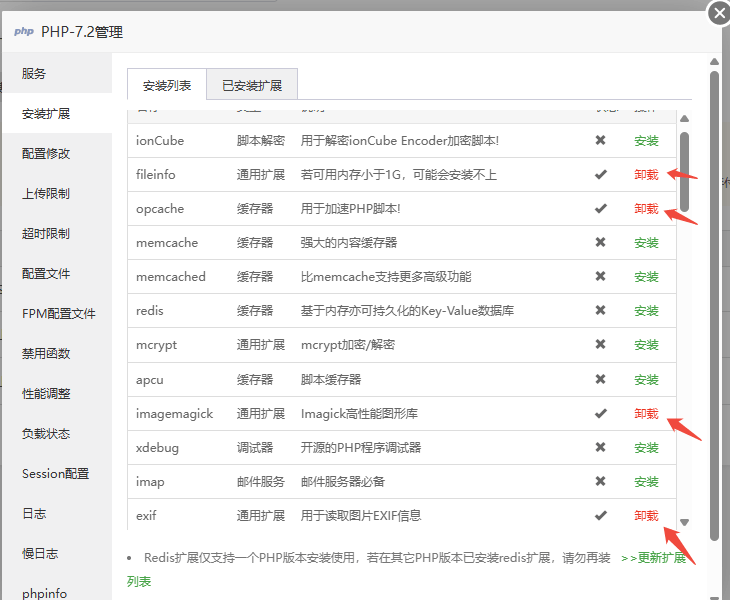Screen dimensions: 730x600
Task: Click the mcrypt加密/解密 description
Action: point(348,344)
